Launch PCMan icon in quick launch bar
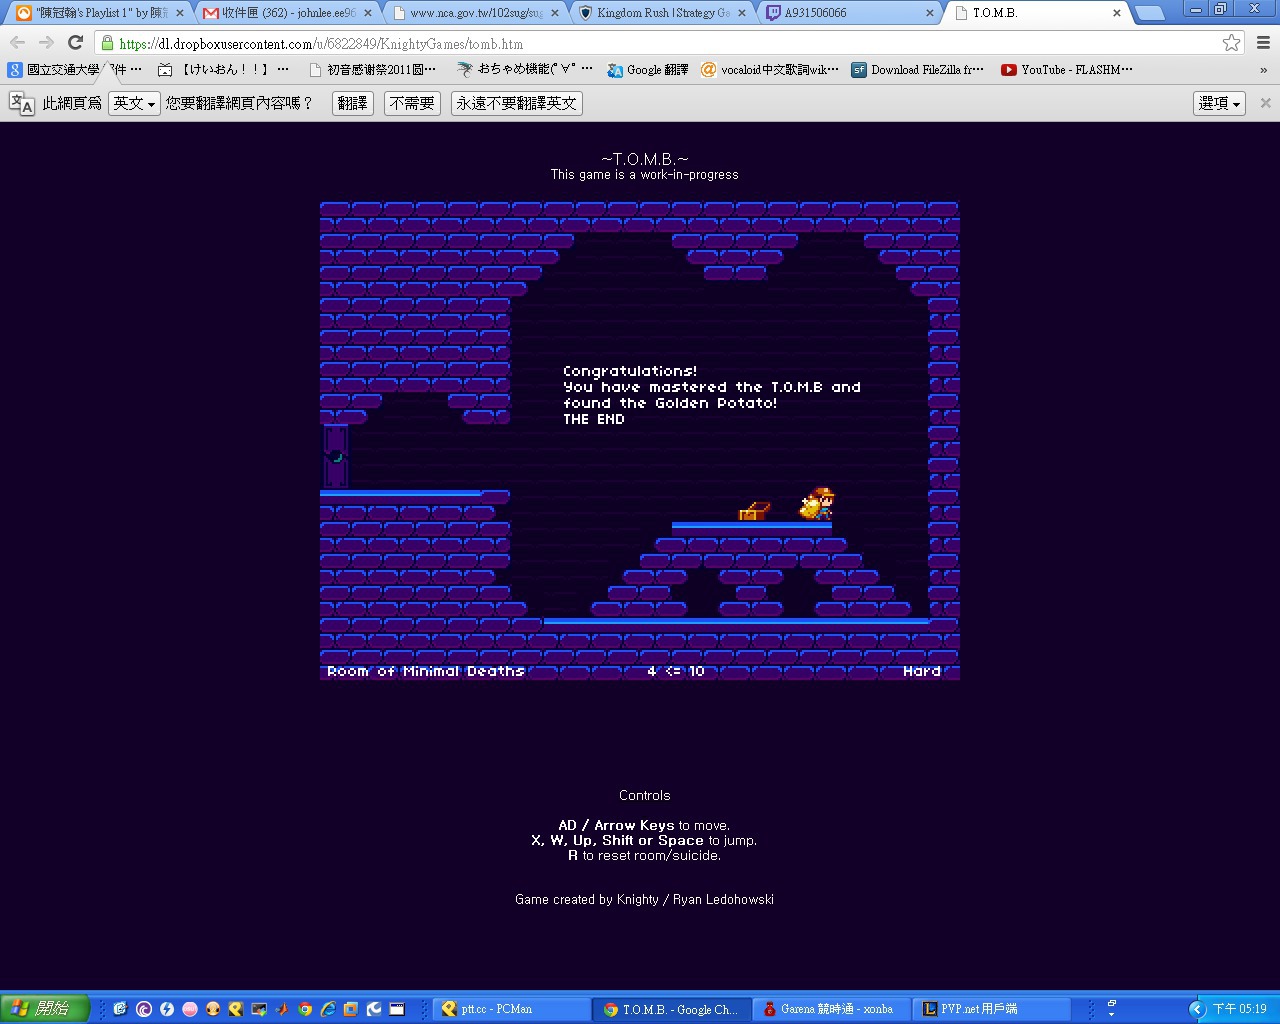Screen dimensions: 1280x1024 (236, 1009)
